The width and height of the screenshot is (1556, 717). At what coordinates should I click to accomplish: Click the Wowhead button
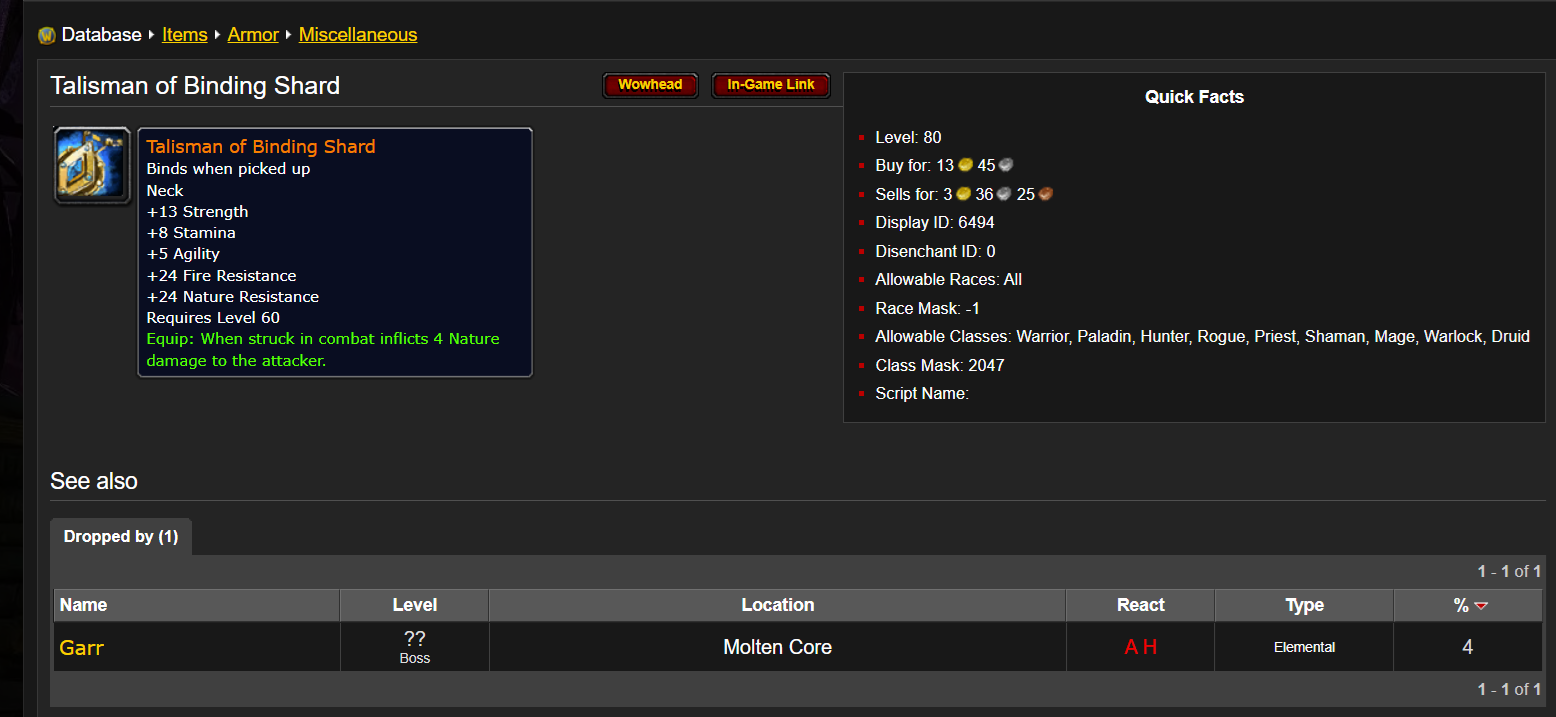[x=650, y=85]
